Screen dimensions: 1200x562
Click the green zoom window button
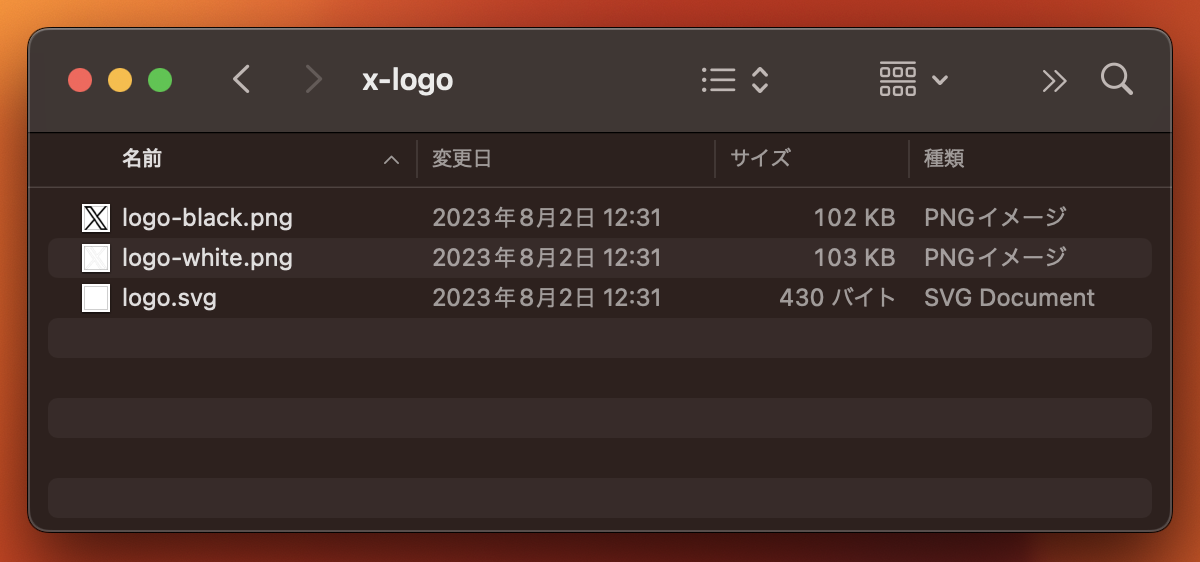coord(160,80)
